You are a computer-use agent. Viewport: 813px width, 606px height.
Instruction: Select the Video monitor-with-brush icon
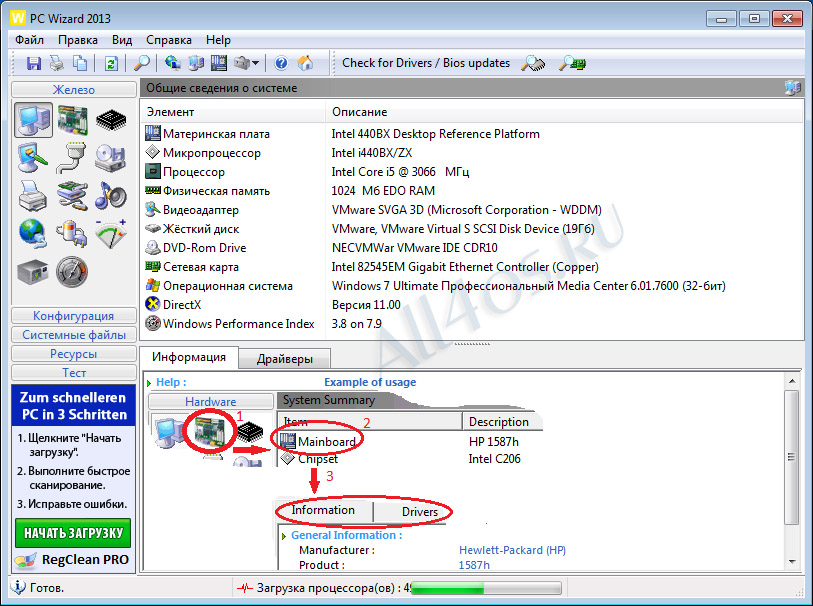click(x=33, y=158)
